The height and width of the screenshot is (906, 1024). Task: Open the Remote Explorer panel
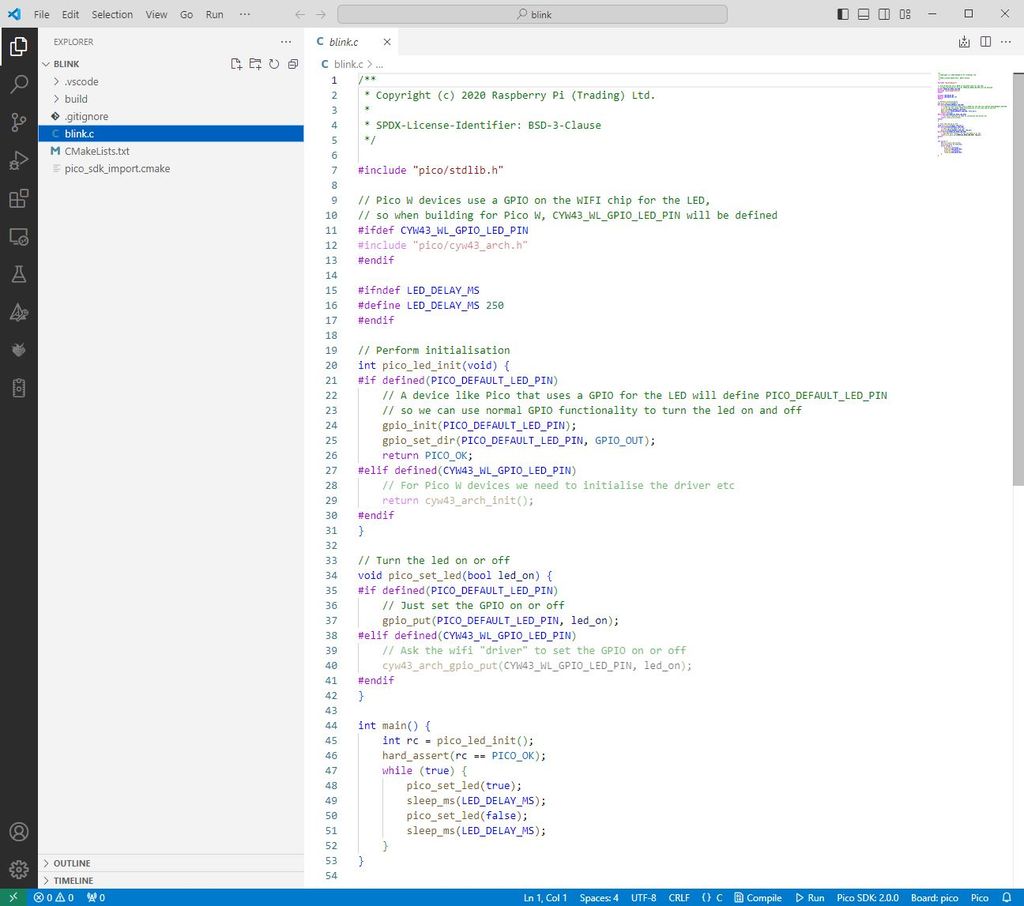pos(18,236)
